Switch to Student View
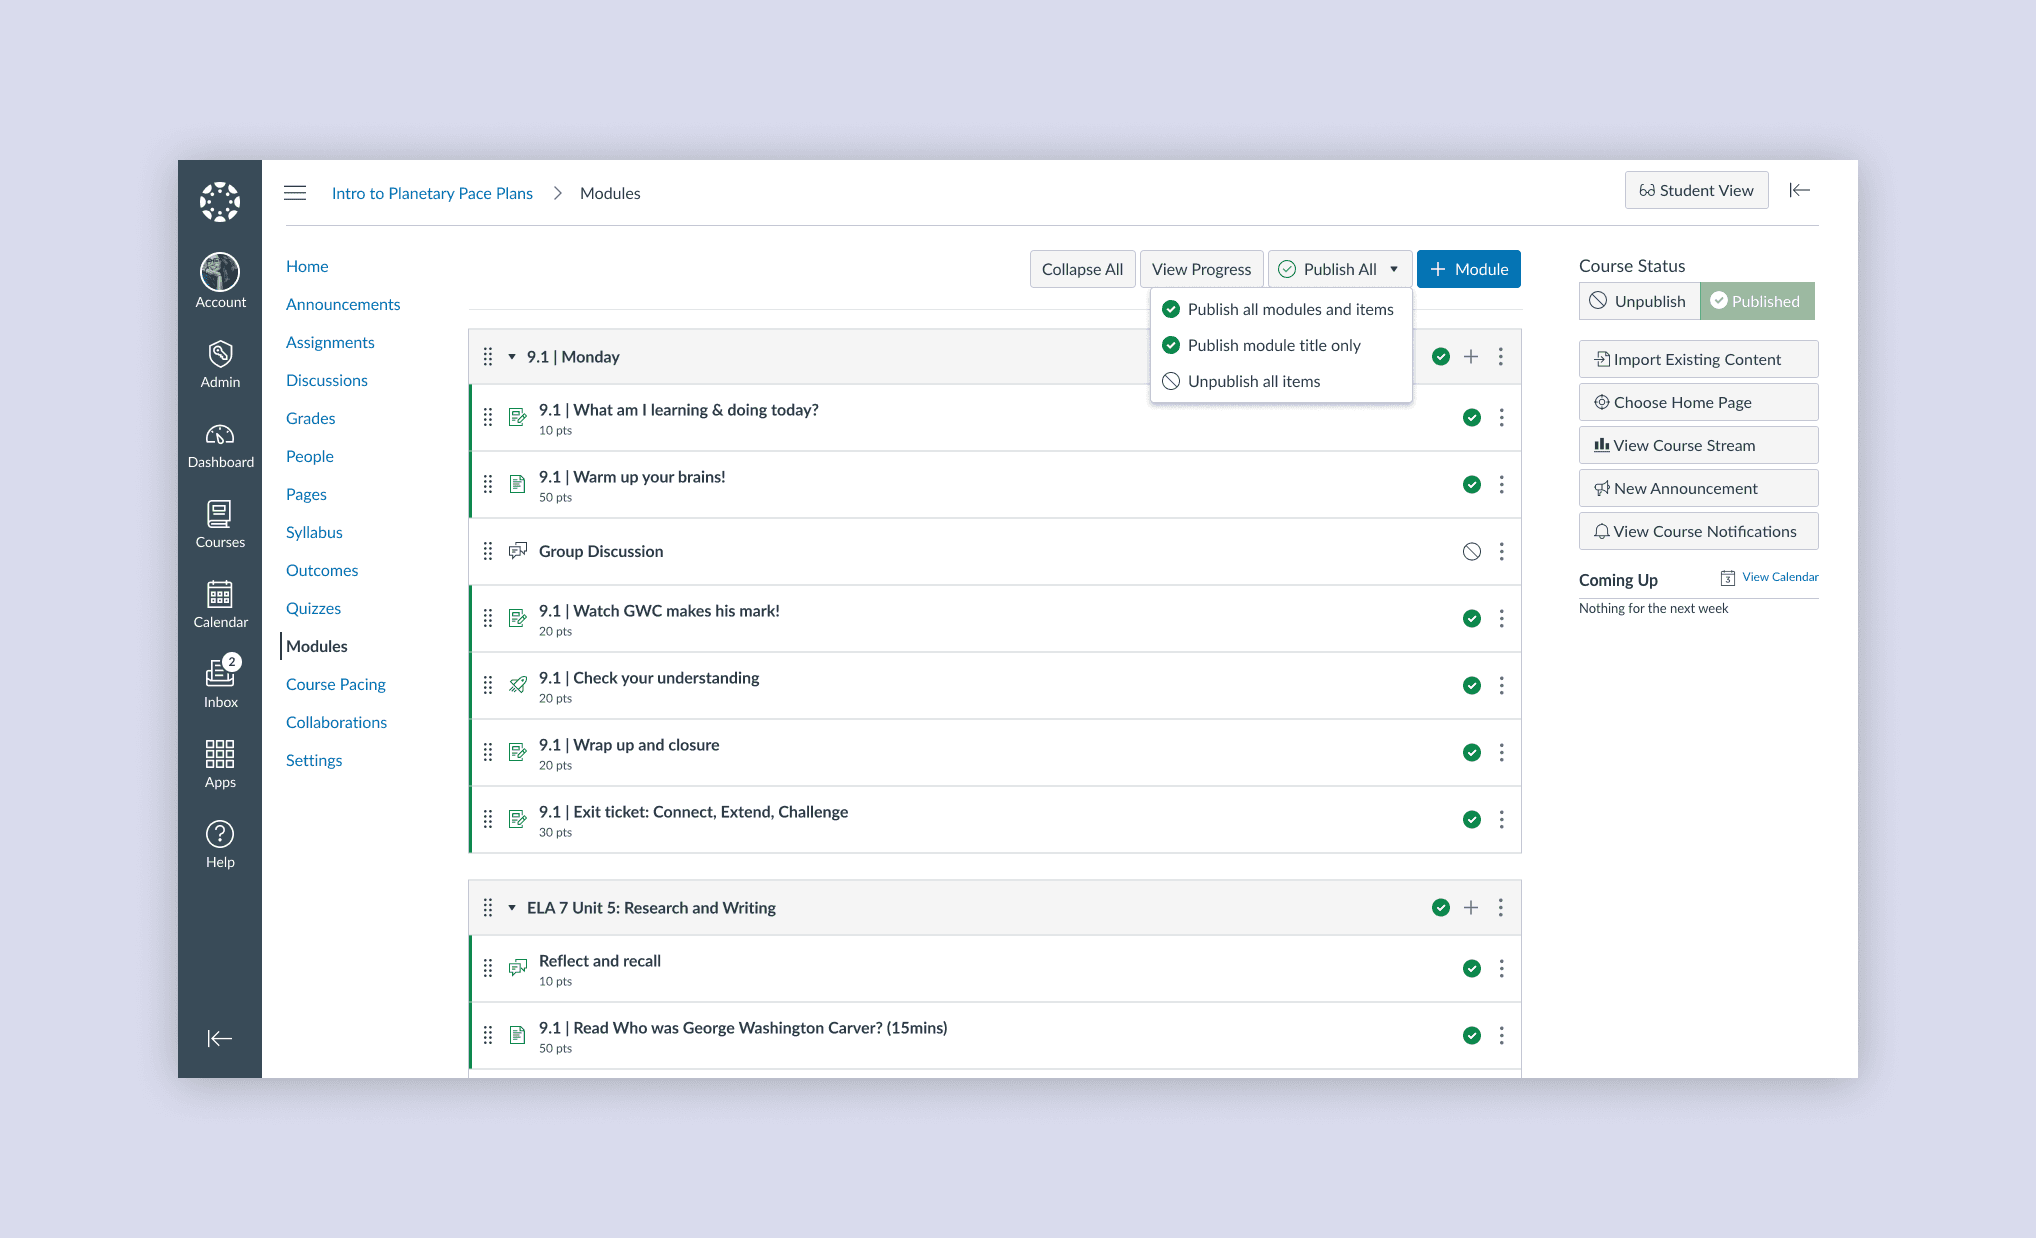2036x1238 pixels. [x=1696, y=190]
